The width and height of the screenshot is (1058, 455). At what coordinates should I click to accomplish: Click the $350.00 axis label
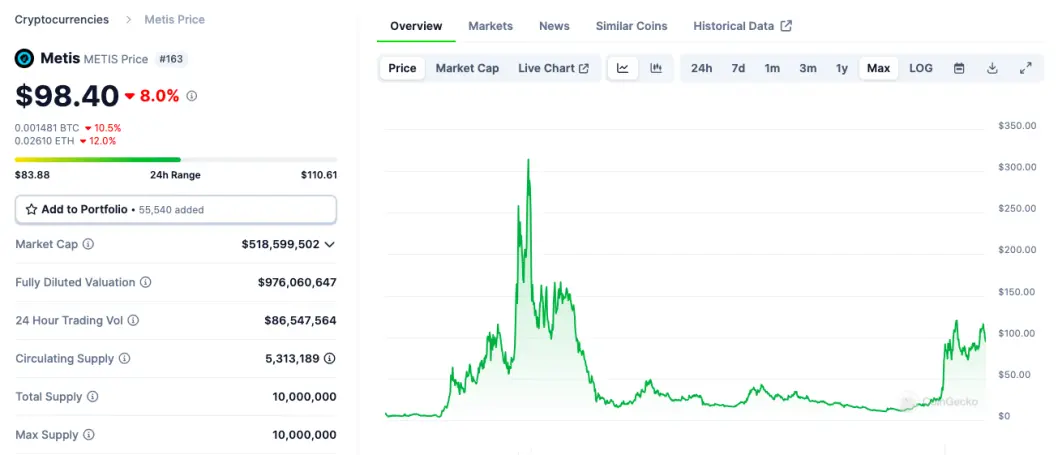click(1017, 126)
